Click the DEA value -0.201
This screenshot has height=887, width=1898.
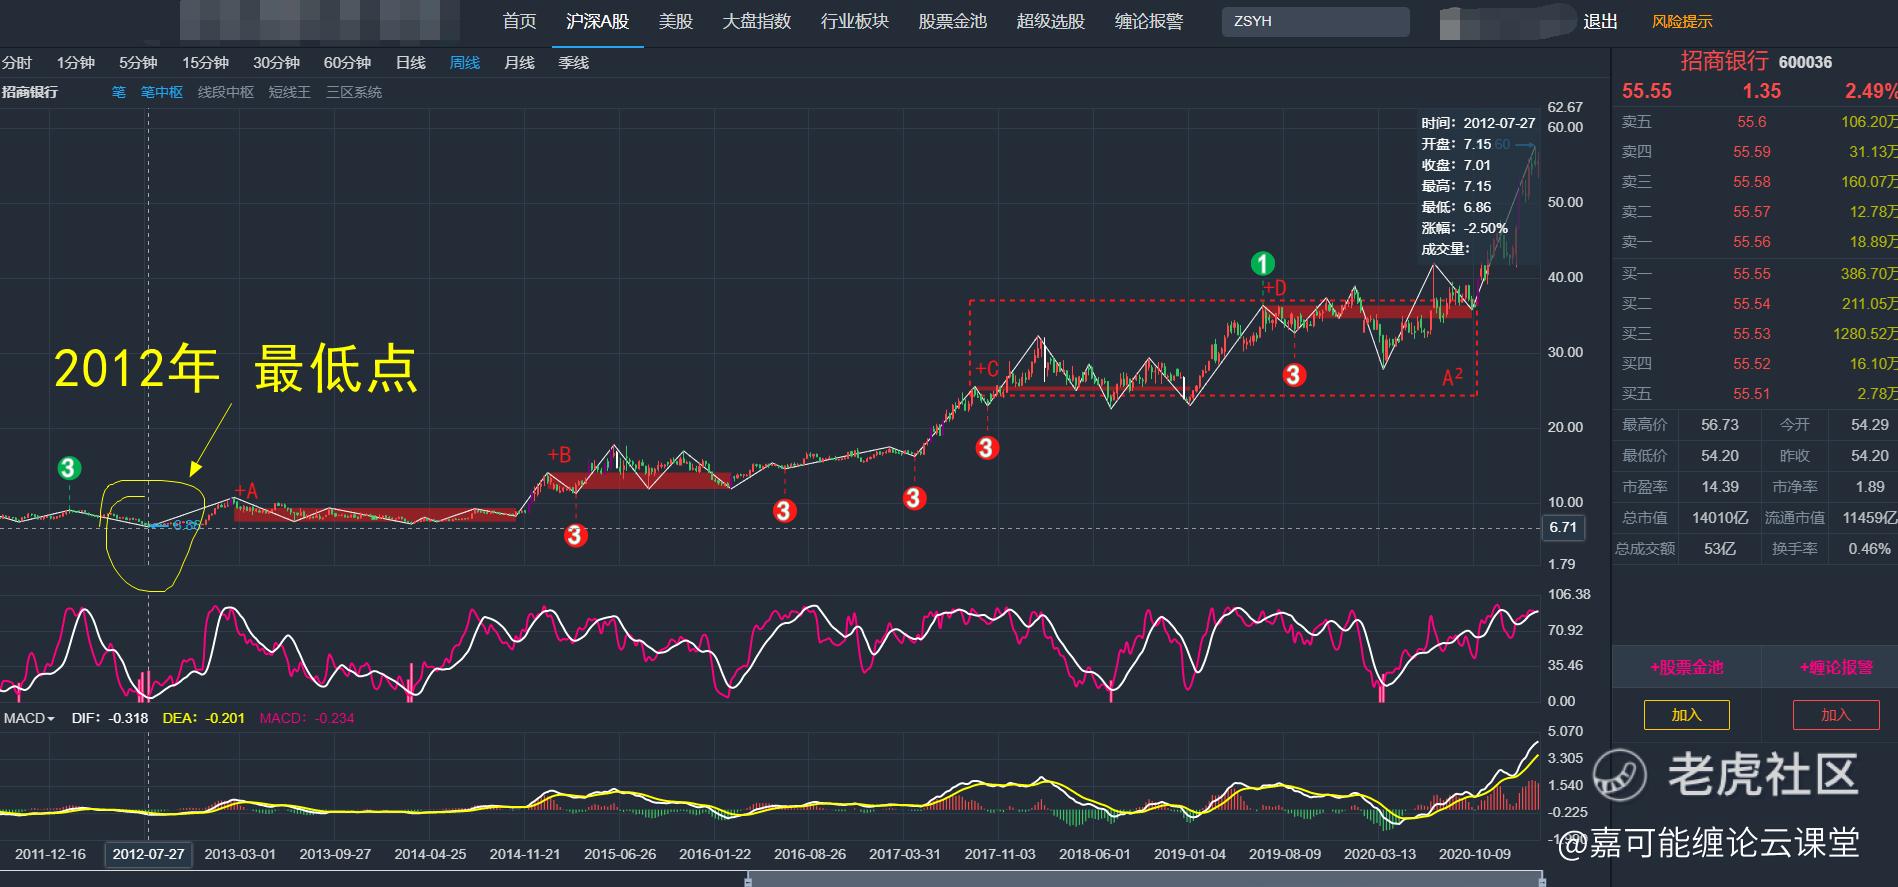click(x=225, y=718)
